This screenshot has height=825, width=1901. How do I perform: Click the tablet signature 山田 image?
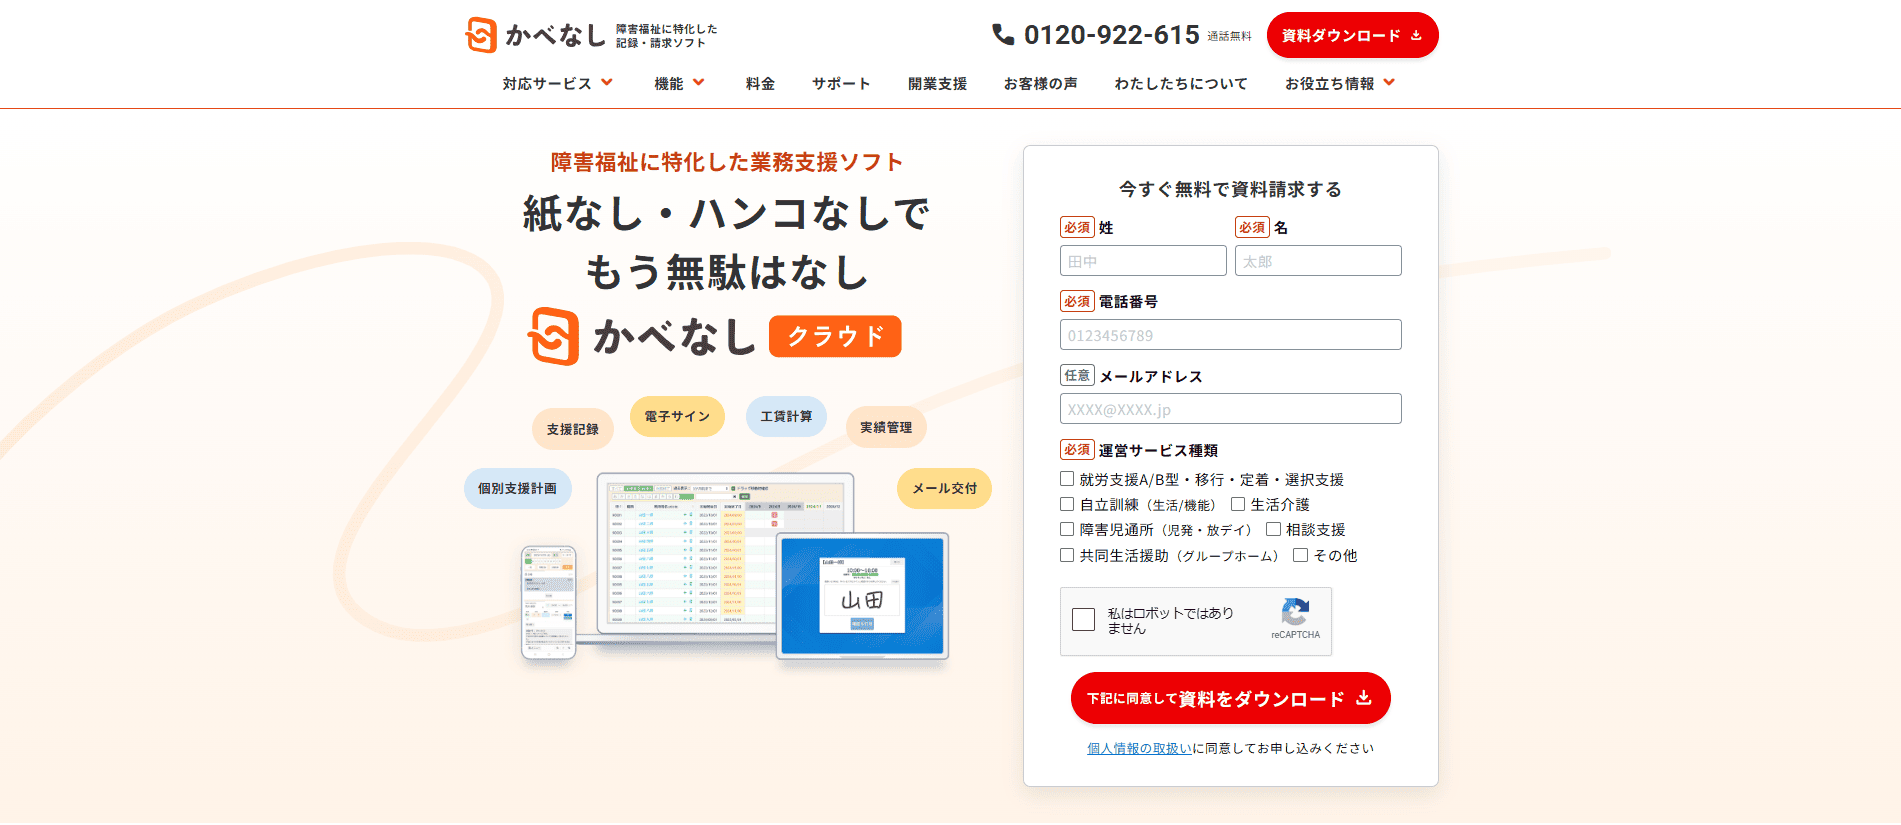(862, 596)
